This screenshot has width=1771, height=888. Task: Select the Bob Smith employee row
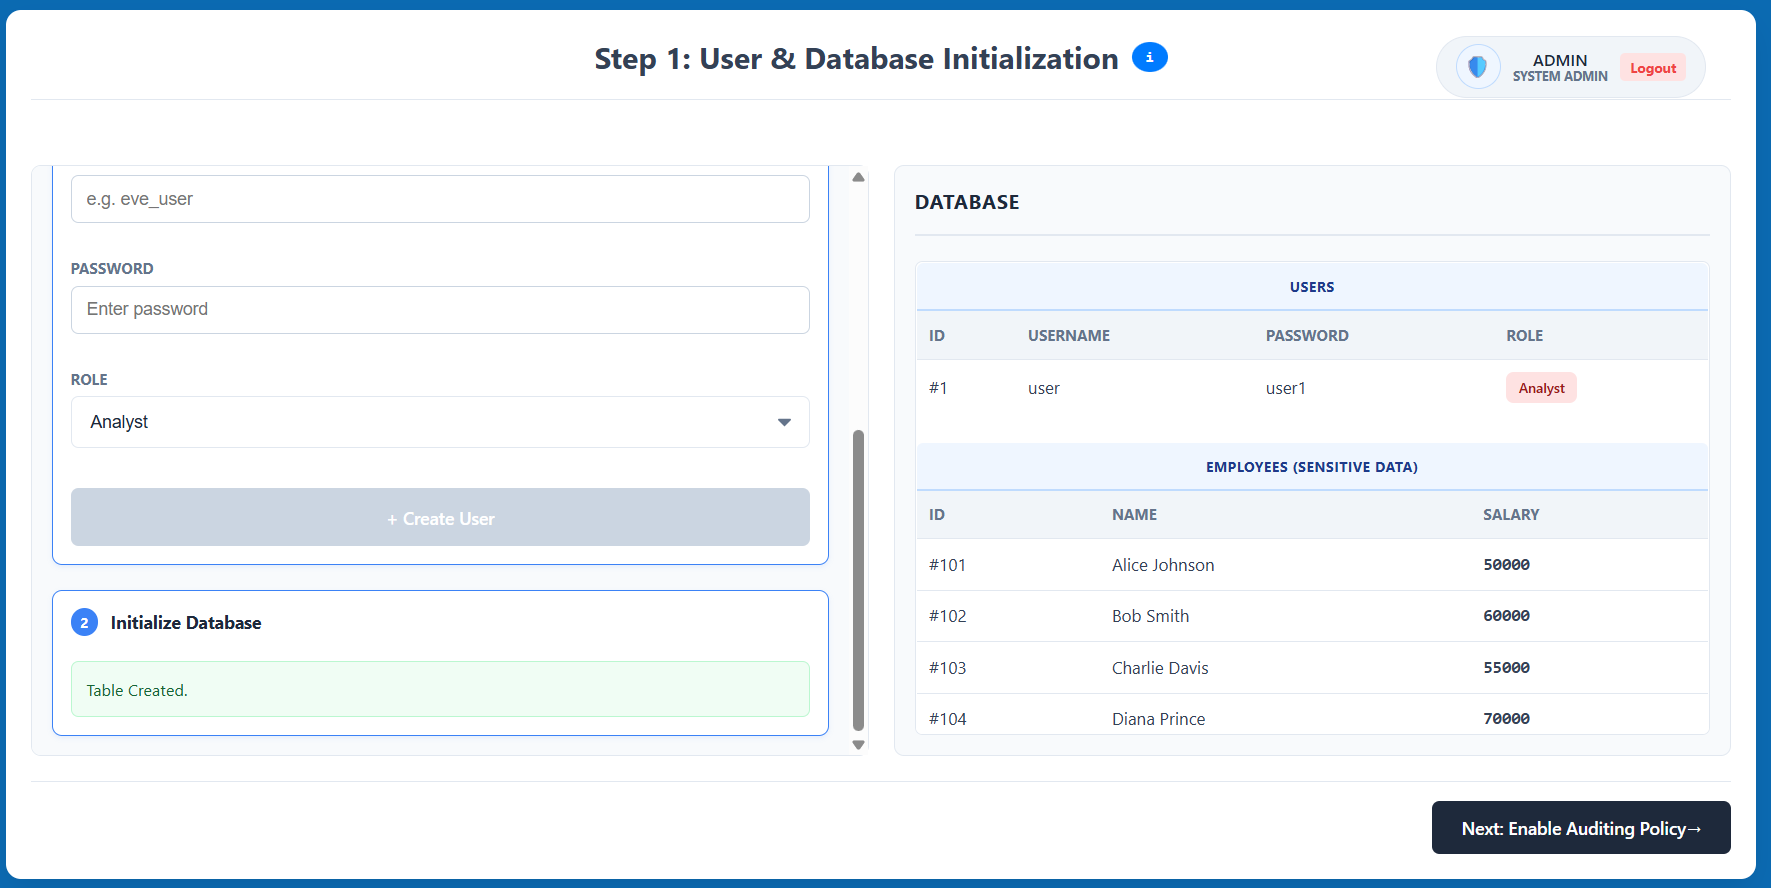click(x=1311, y=616)
